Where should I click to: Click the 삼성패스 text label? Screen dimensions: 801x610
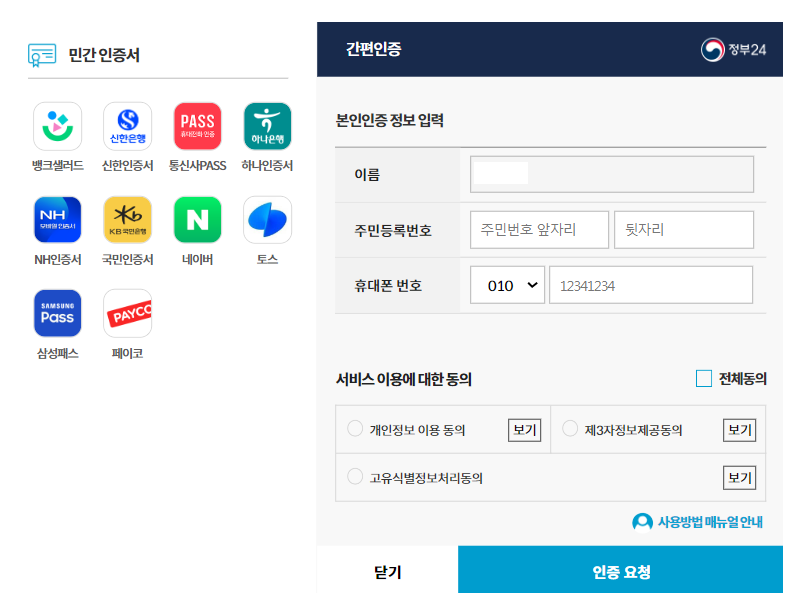click(58, 354)
